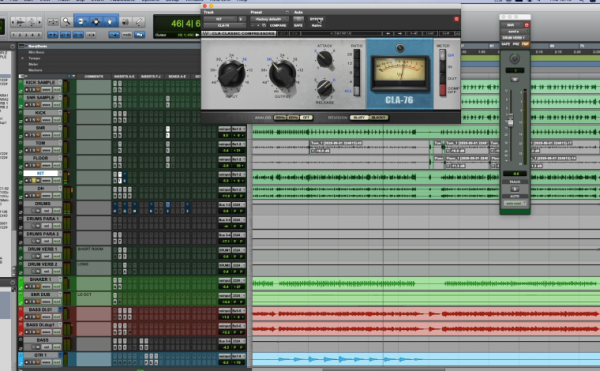The height and width of the screenshot is (371, 600).
Task: Select BLACKY revision
Action: point(378,117)
